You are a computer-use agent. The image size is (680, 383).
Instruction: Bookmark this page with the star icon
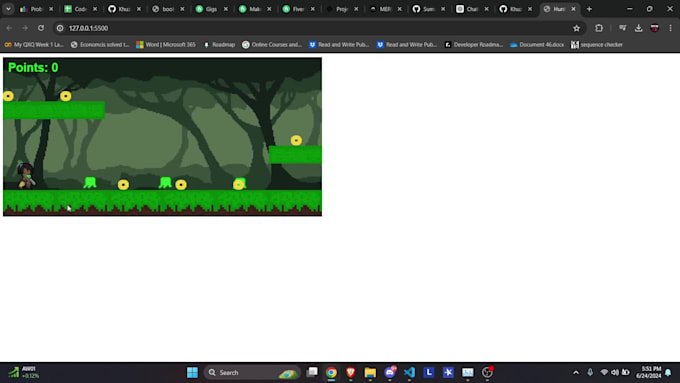click(576, 28)
